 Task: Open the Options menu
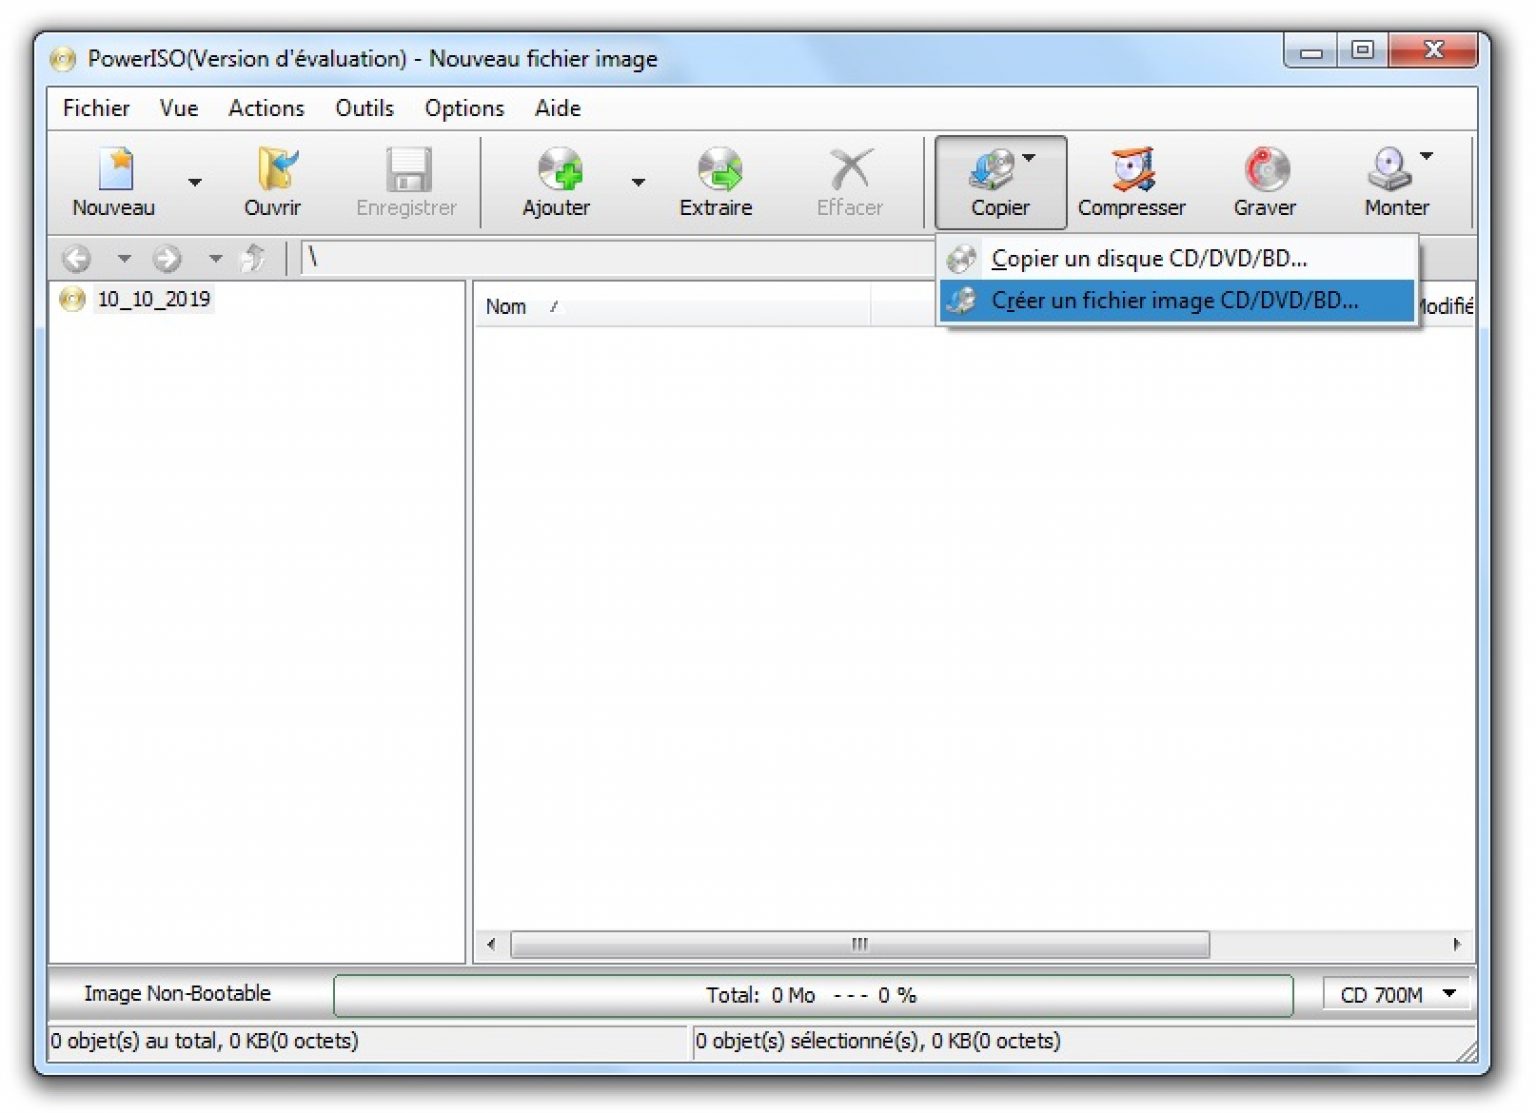[x=463, y=108]
